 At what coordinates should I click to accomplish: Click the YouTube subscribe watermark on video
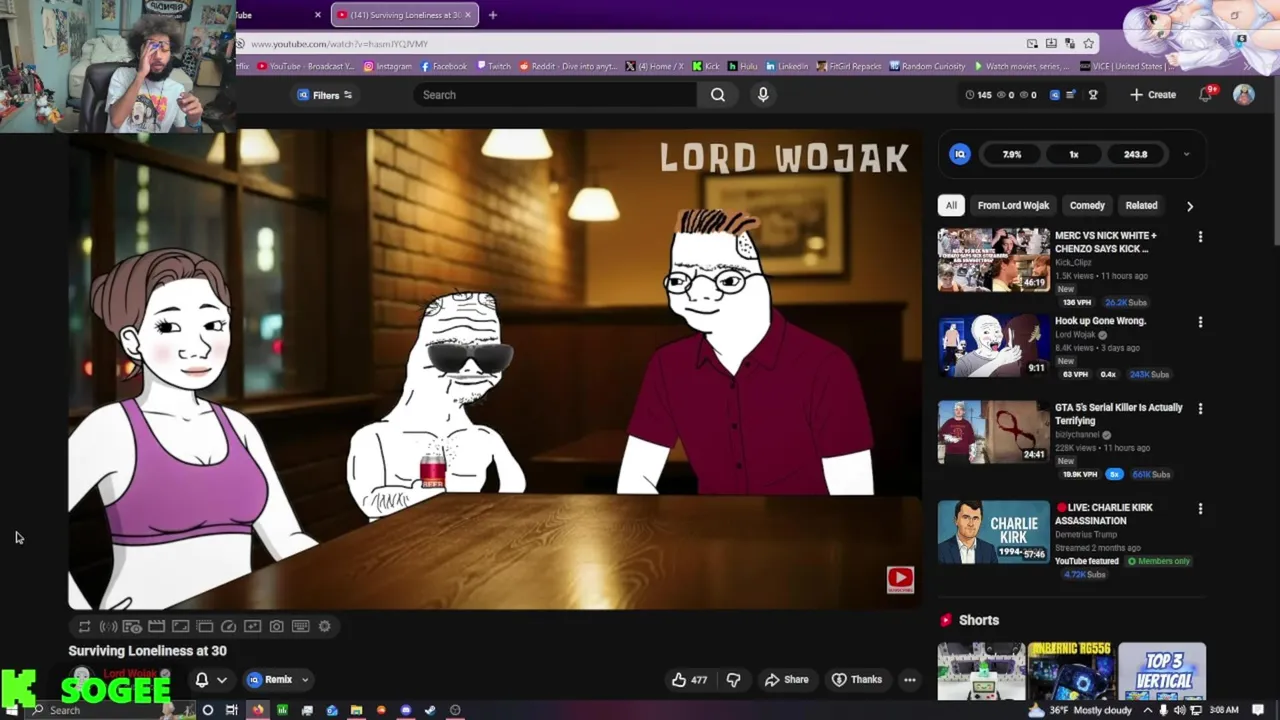point(900,579)
